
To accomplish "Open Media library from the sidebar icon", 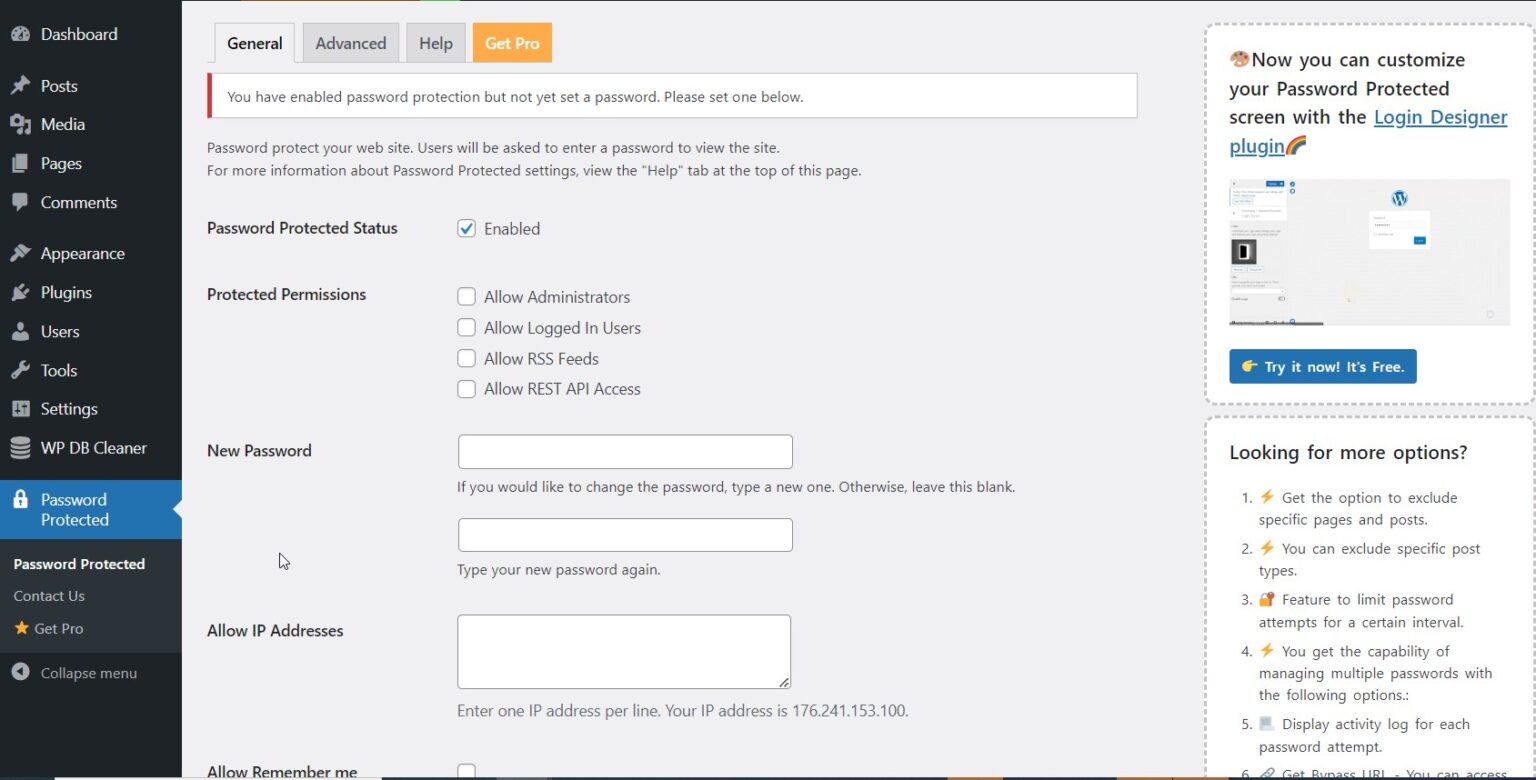I will pyautogui.click(x=22, y=124).
